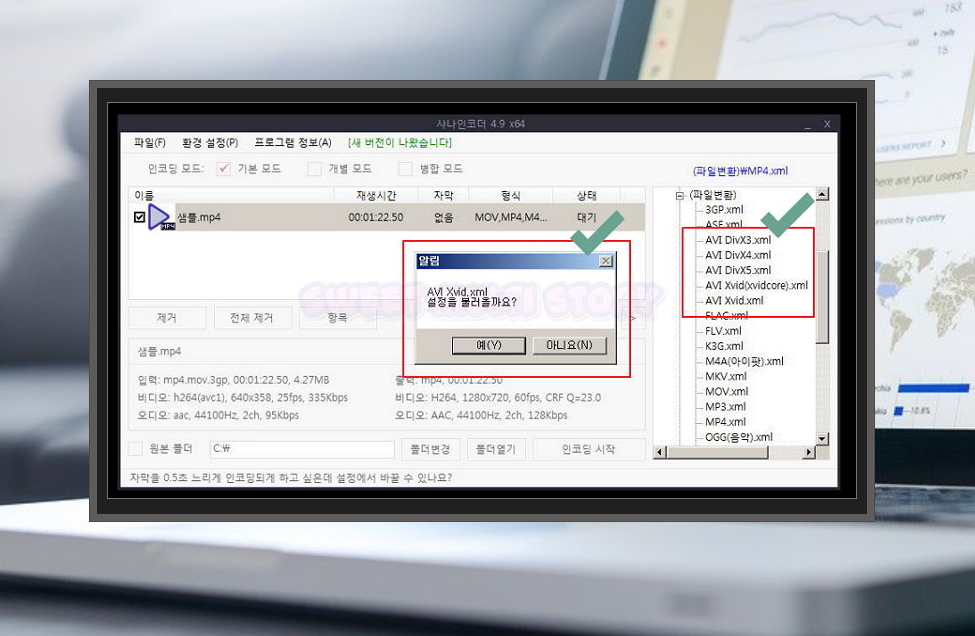
Task: Select MP4.xml preset
Action: pos(725,422)
